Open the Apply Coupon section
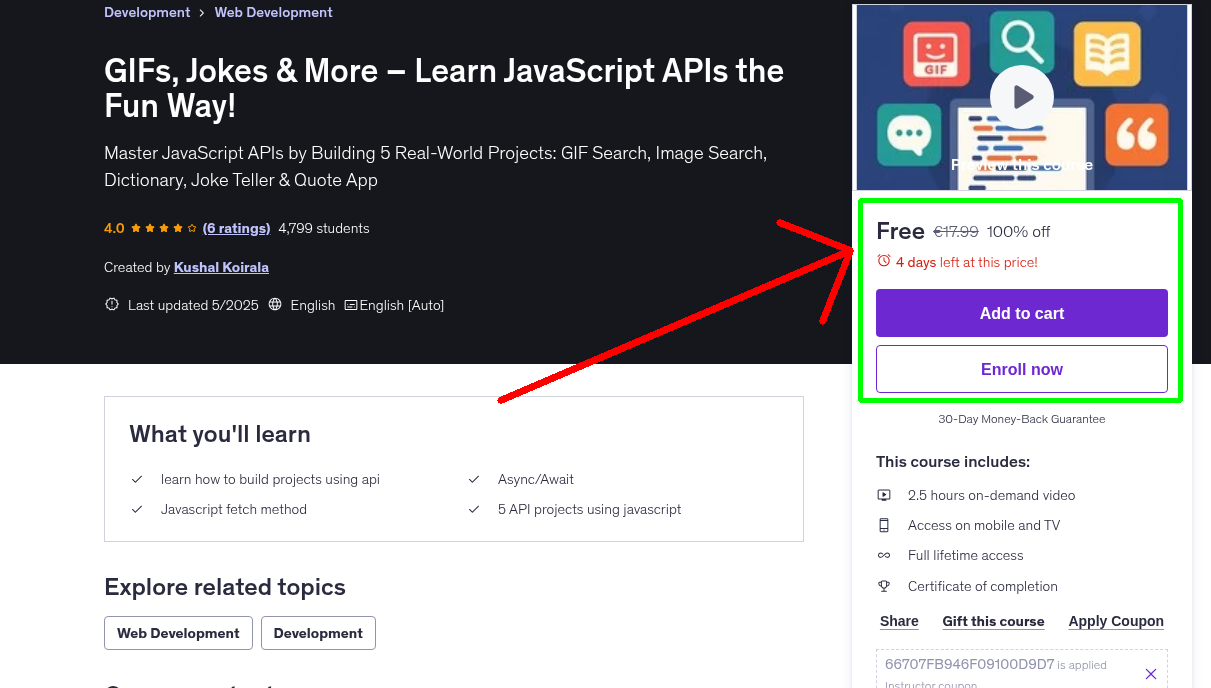 click(x=1115, y=621)
